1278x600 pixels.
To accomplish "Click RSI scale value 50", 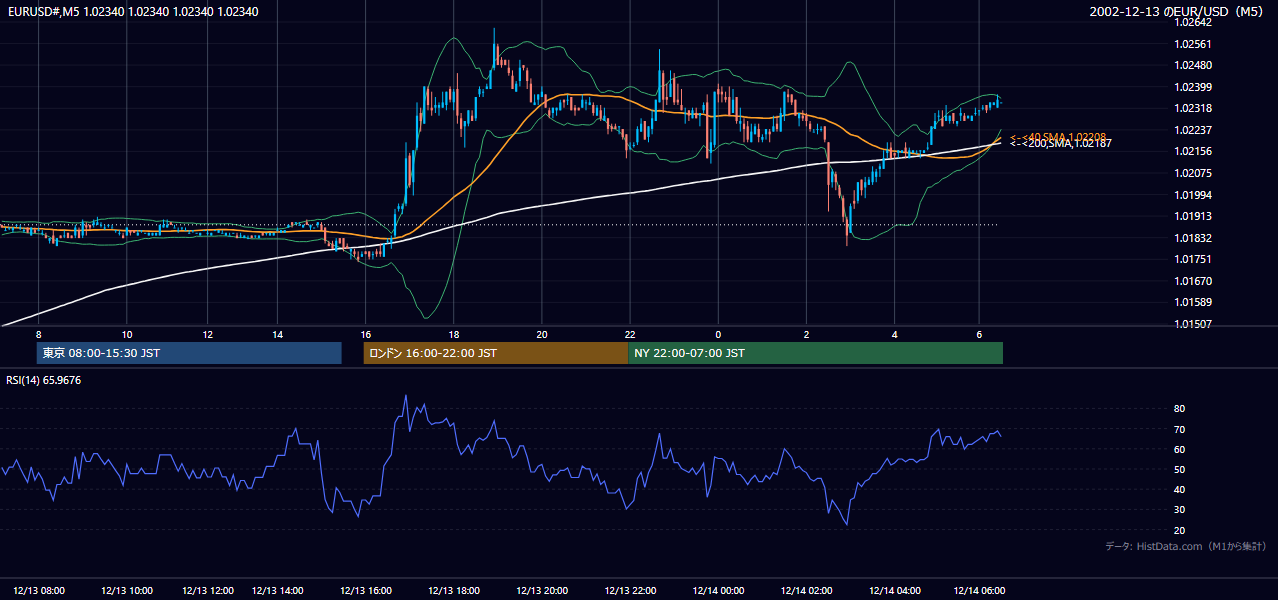I will point(1179,469).
